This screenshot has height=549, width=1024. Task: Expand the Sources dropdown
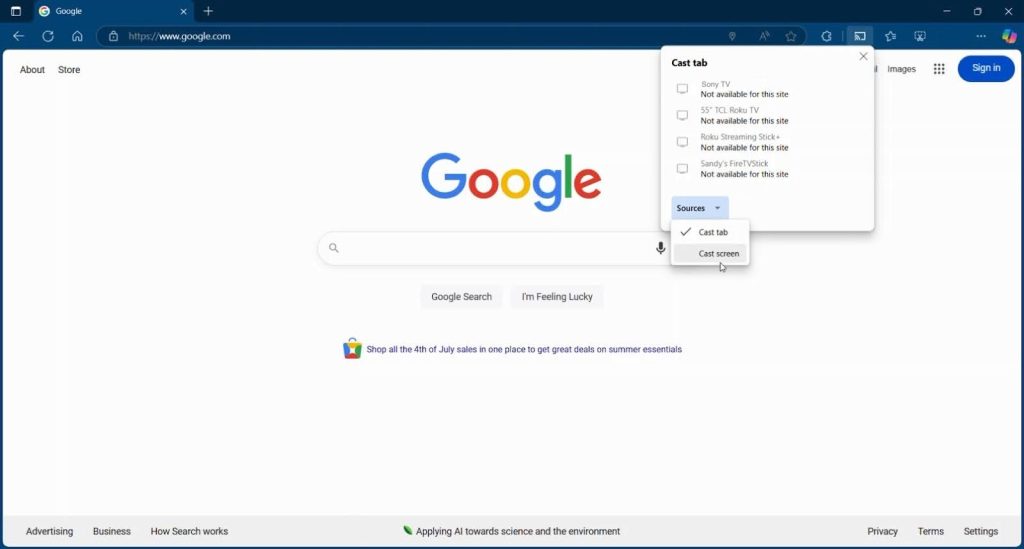click(x=699, y=208)
